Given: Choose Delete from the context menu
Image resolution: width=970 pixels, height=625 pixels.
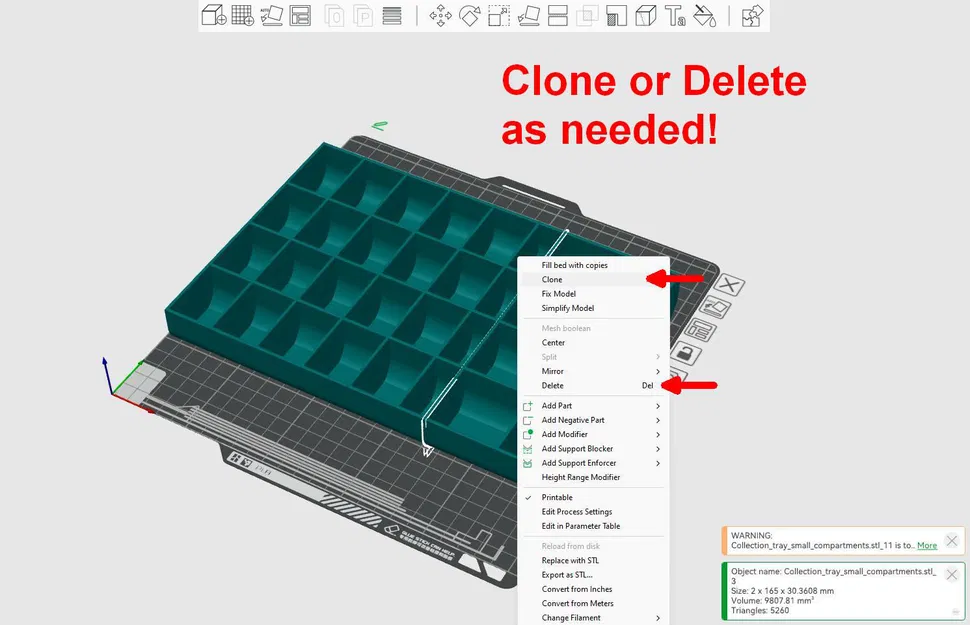Looking at the screenshot, I should [593, 386].
